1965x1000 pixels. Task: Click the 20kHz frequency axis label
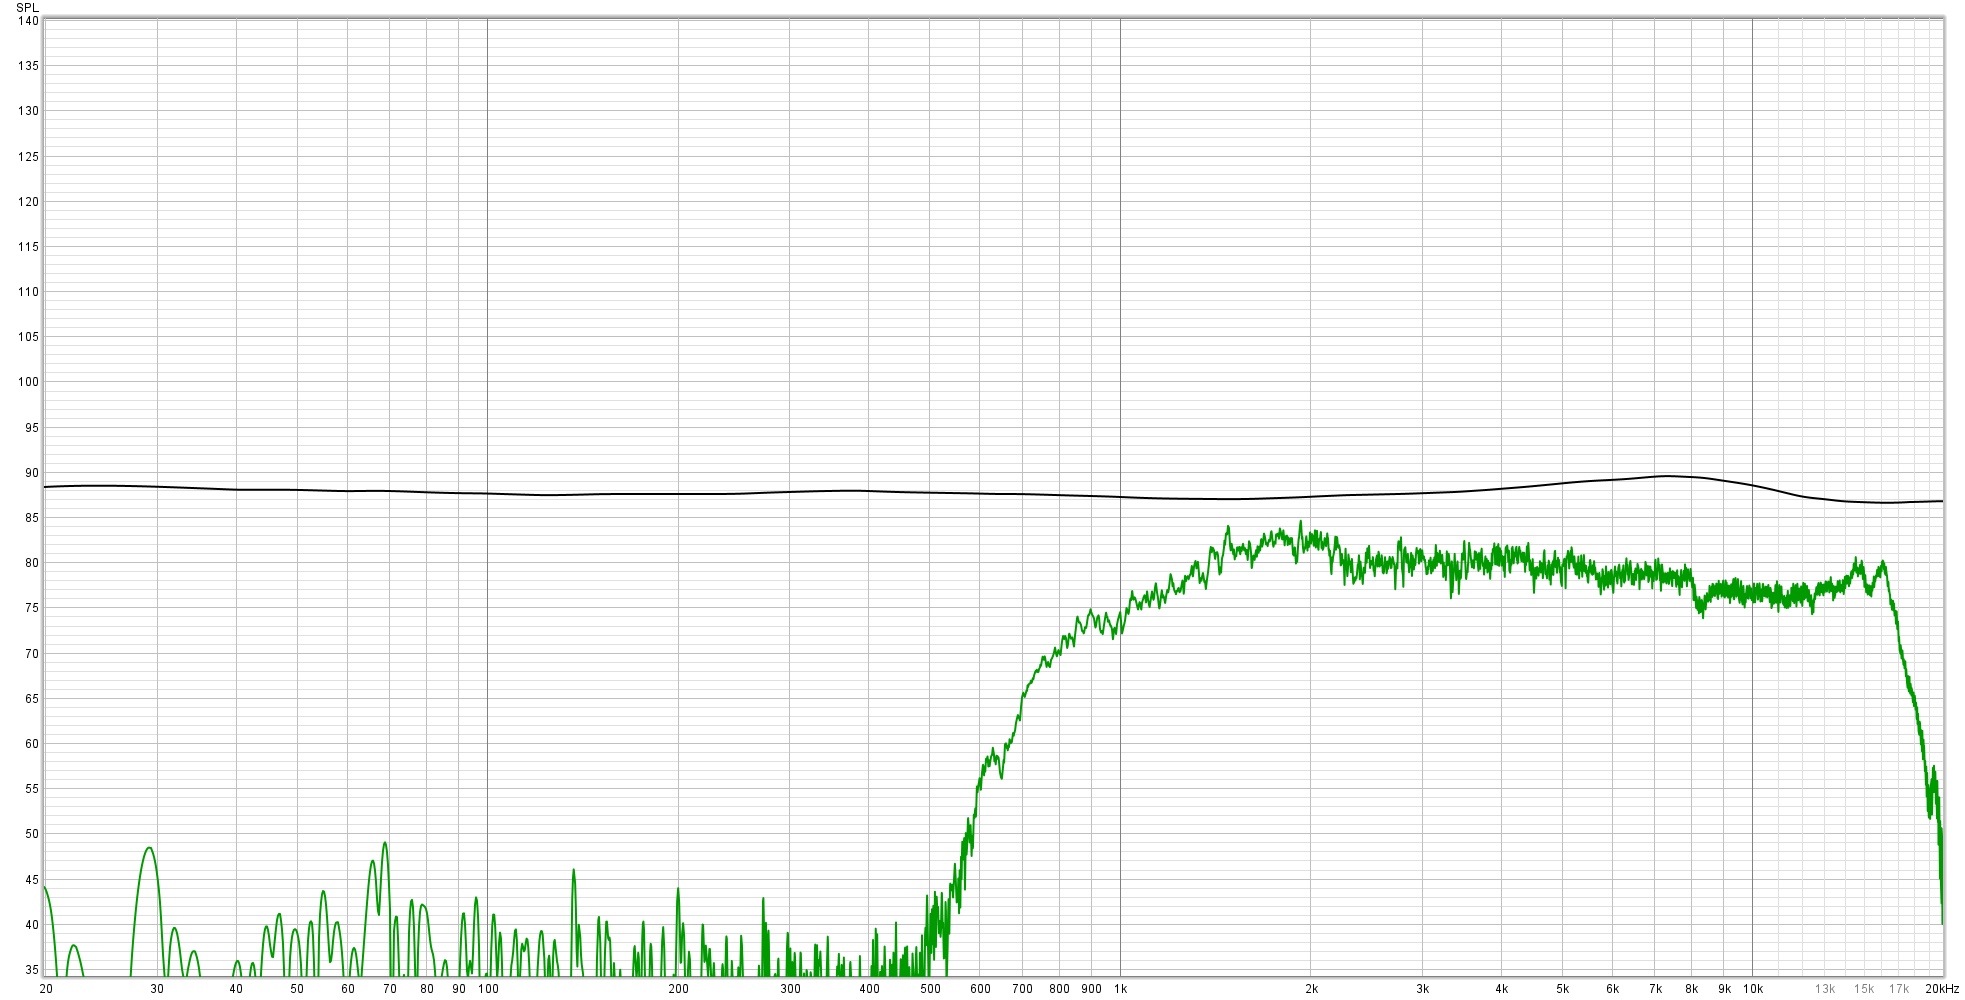pyautogui.click(x=1942, y=989)
